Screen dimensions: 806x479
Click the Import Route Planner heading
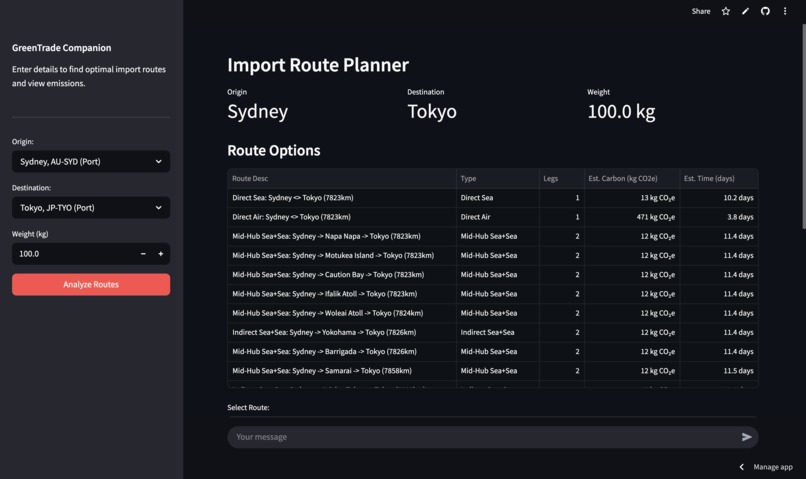pos(318,65)
